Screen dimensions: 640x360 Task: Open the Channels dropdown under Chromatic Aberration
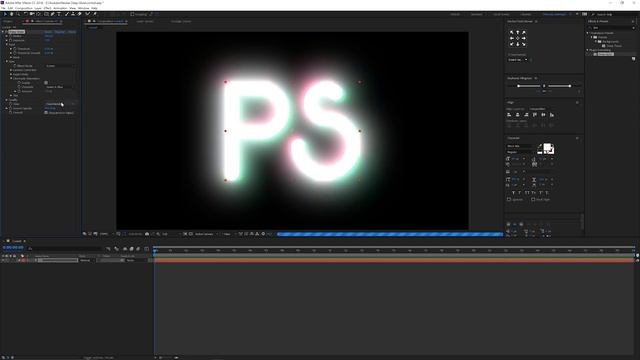pos(60,87)
